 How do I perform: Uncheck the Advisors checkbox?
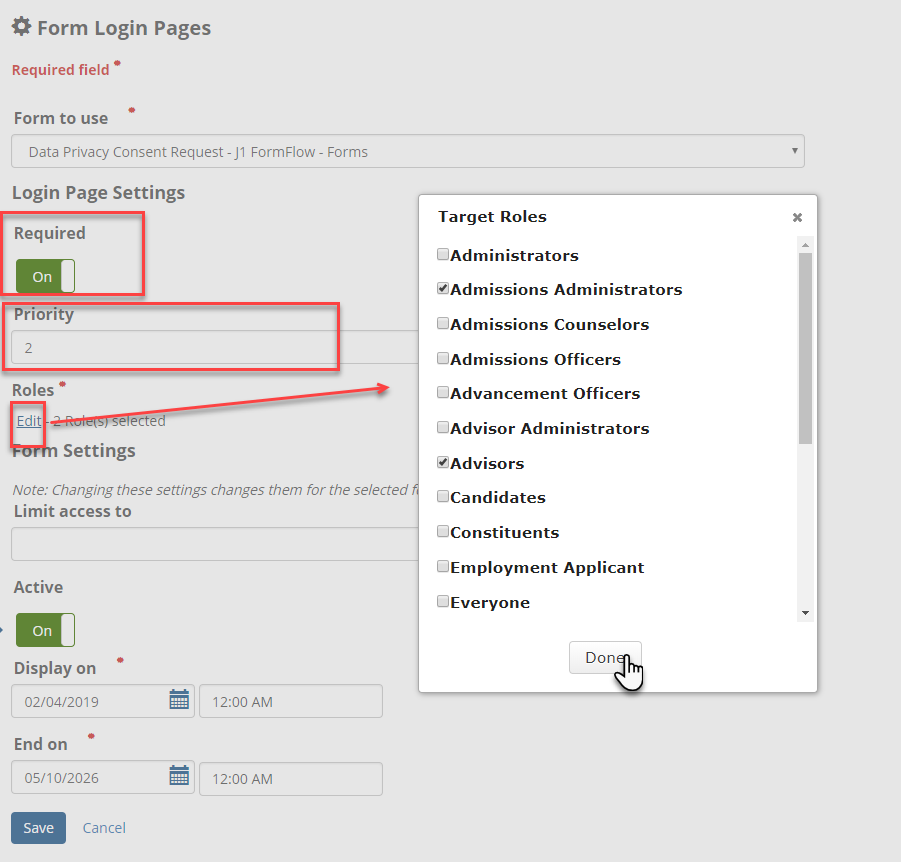point(443,461)
